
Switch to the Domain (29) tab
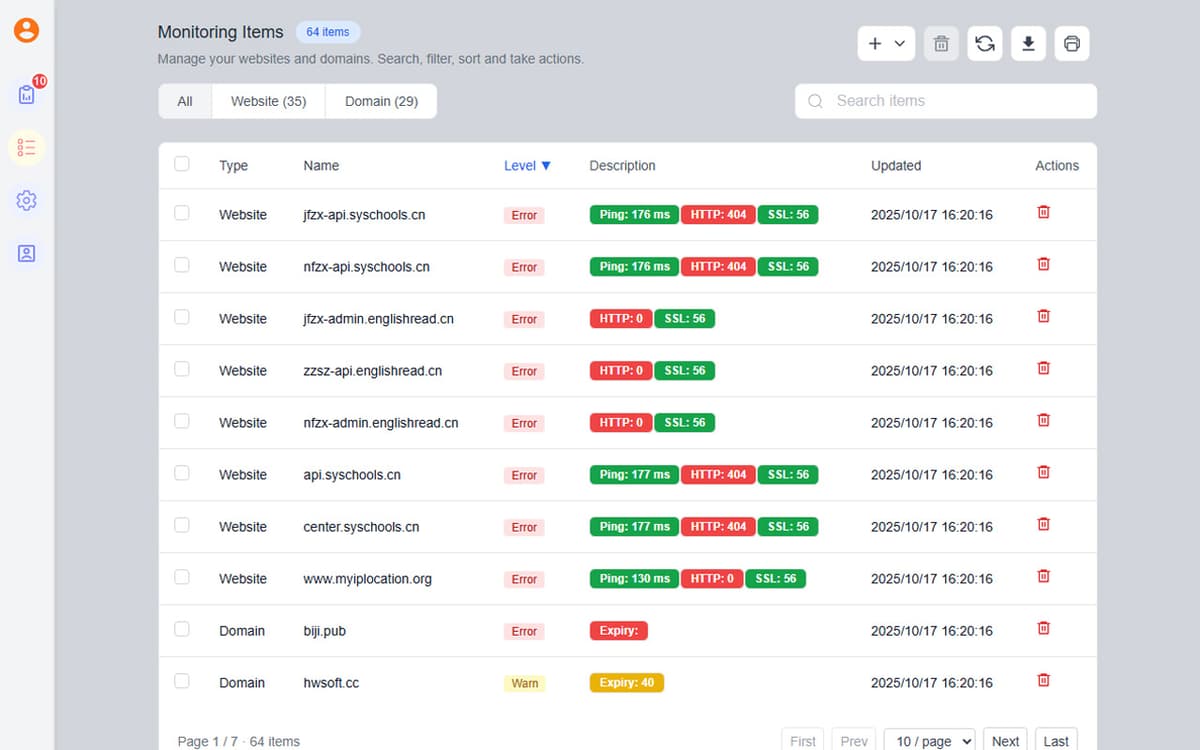pos(380,101)
